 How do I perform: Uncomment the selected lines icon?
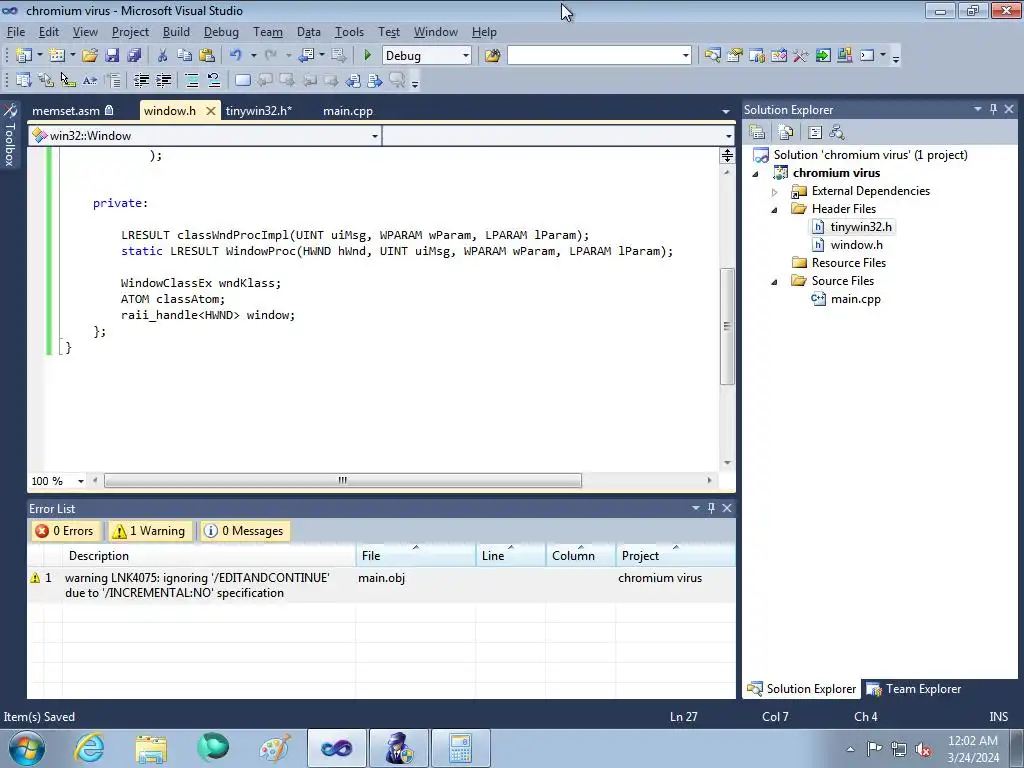[x=214, y=80]
